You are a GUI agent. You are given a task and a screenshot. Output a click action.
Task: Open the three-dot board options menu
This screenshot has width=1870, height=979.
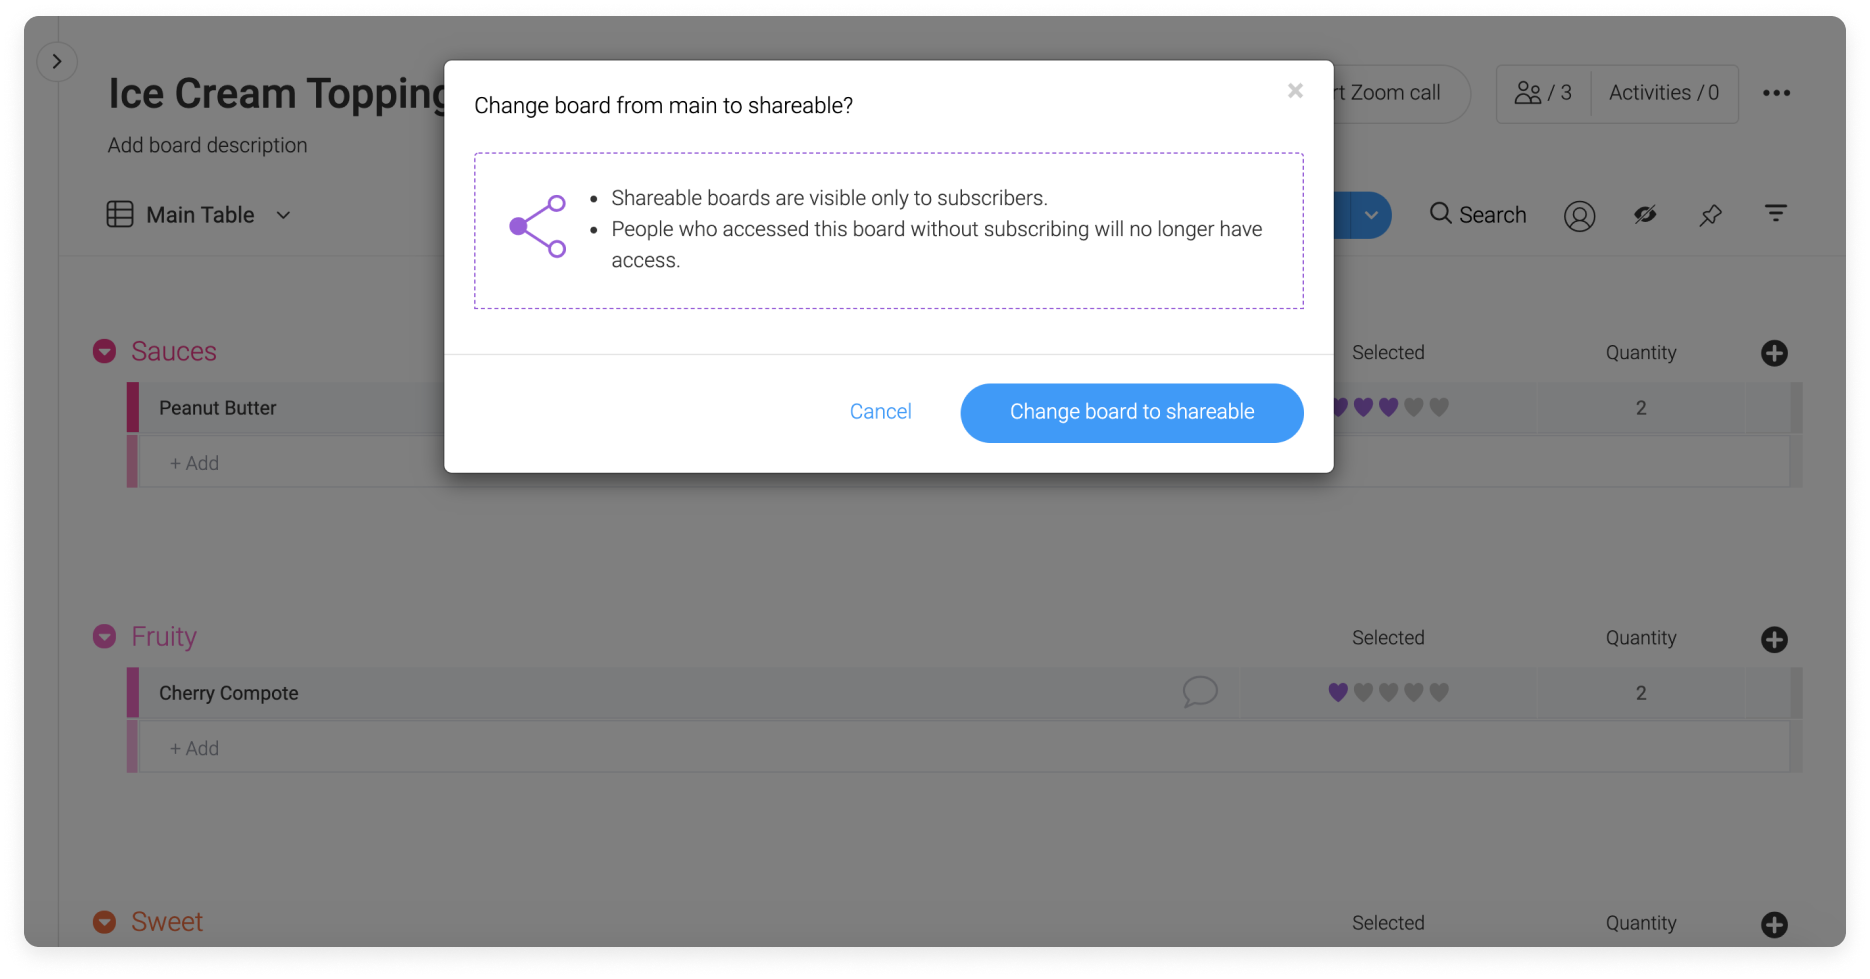point(1776,93)
